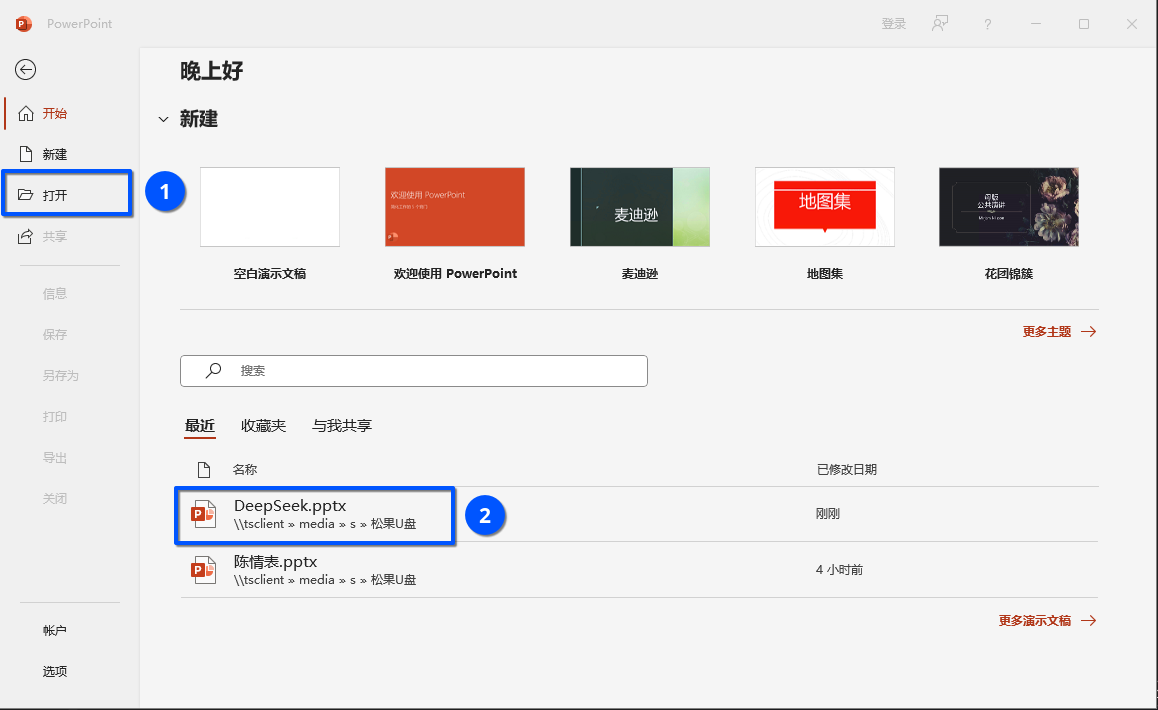
Task: Click the PowerPoint logo in title bar
Action: pos(24,24)
